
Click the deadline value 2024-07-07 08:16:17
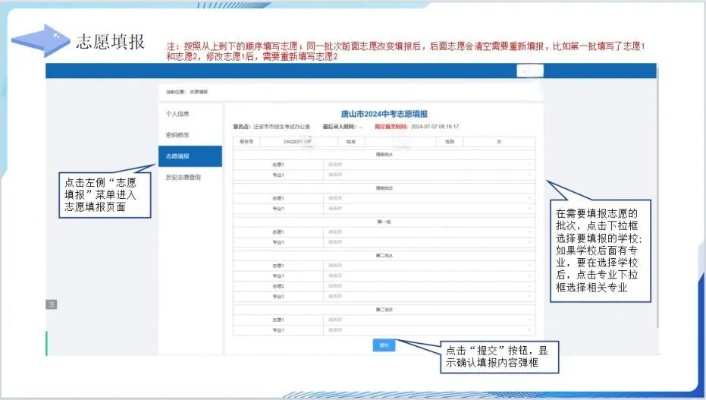click(435, 127)
